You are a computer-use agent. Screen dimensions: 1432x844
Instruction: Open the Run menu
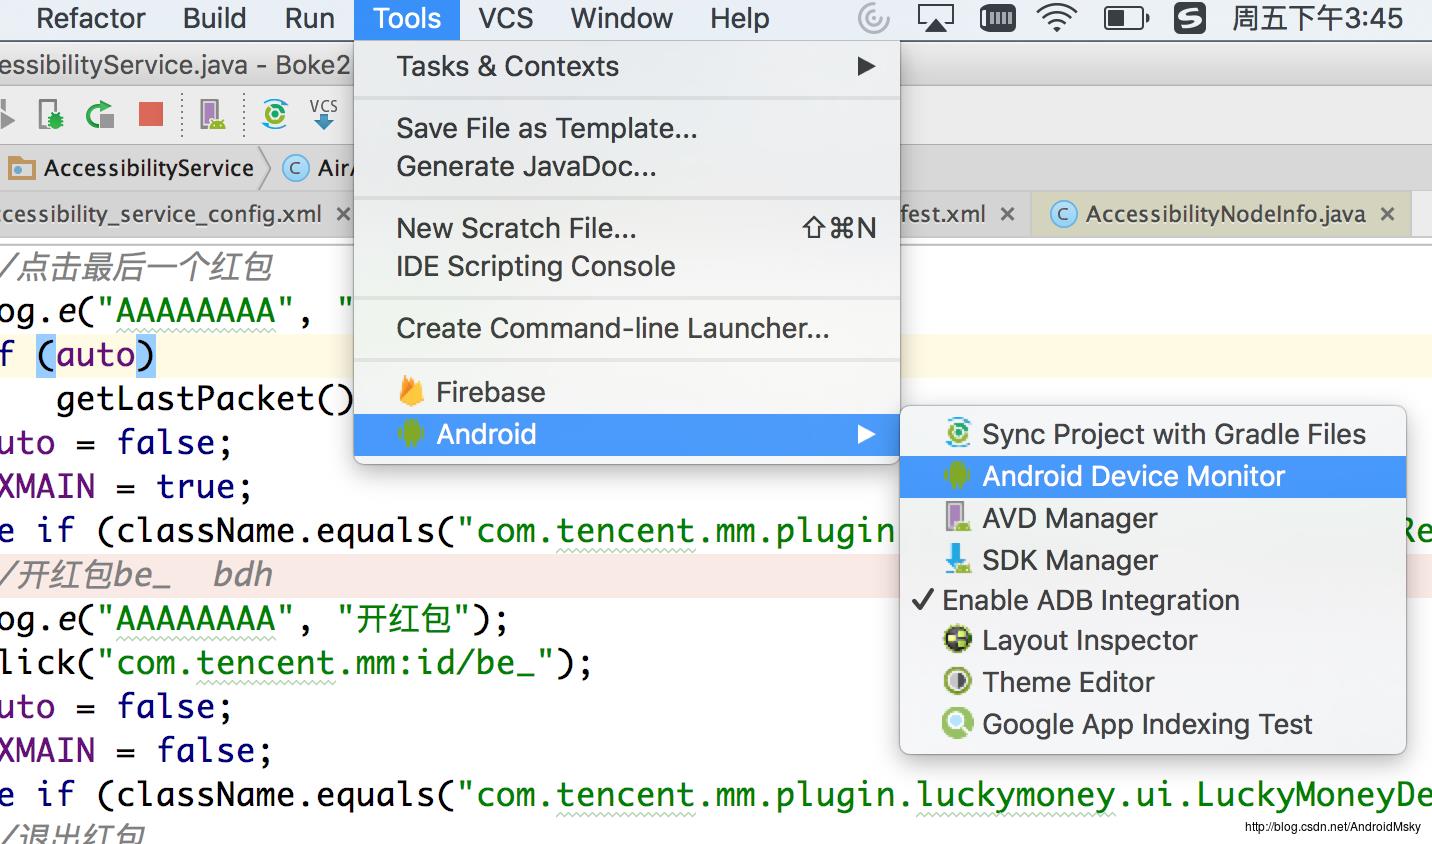(x=309, y=18)
